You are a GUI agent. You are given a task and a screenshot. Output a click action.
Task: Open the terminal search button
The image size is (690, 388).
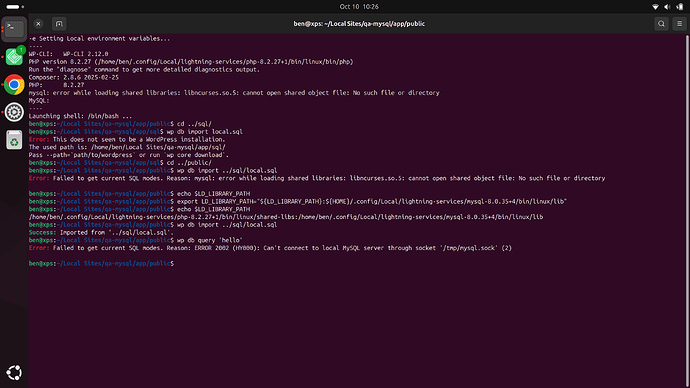click(x=661, y=24)
